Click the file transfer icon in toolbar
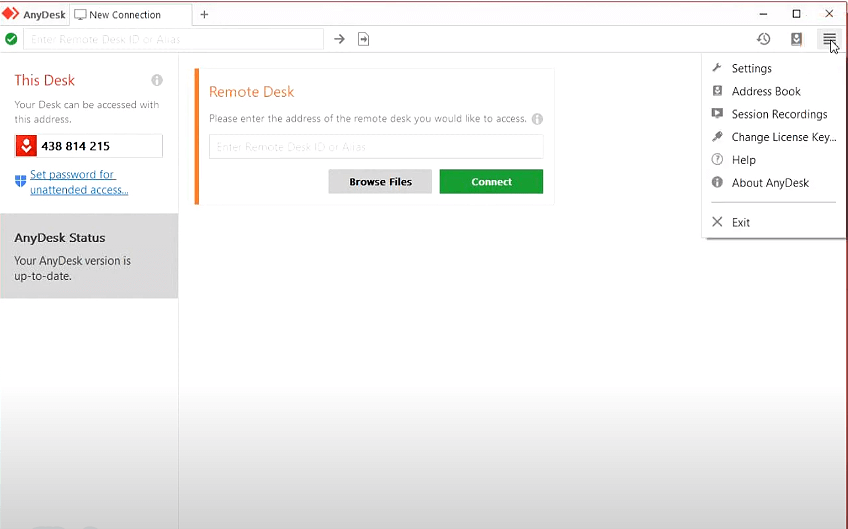This screenshot has height=529, width=848. [363, 39]
